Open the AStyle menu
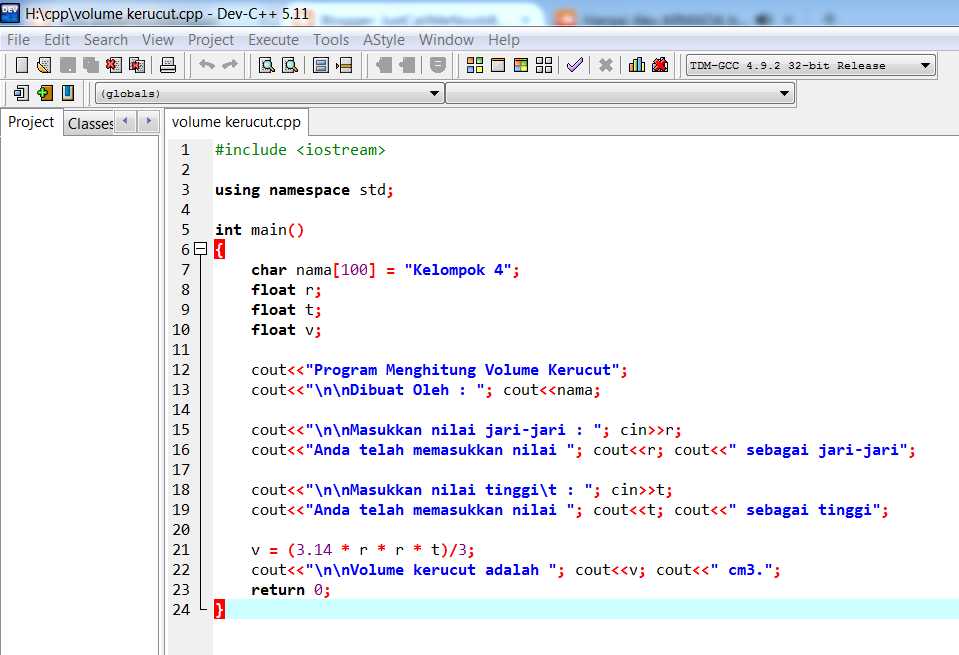The image size is (959, 655). [x=383, y=40]
